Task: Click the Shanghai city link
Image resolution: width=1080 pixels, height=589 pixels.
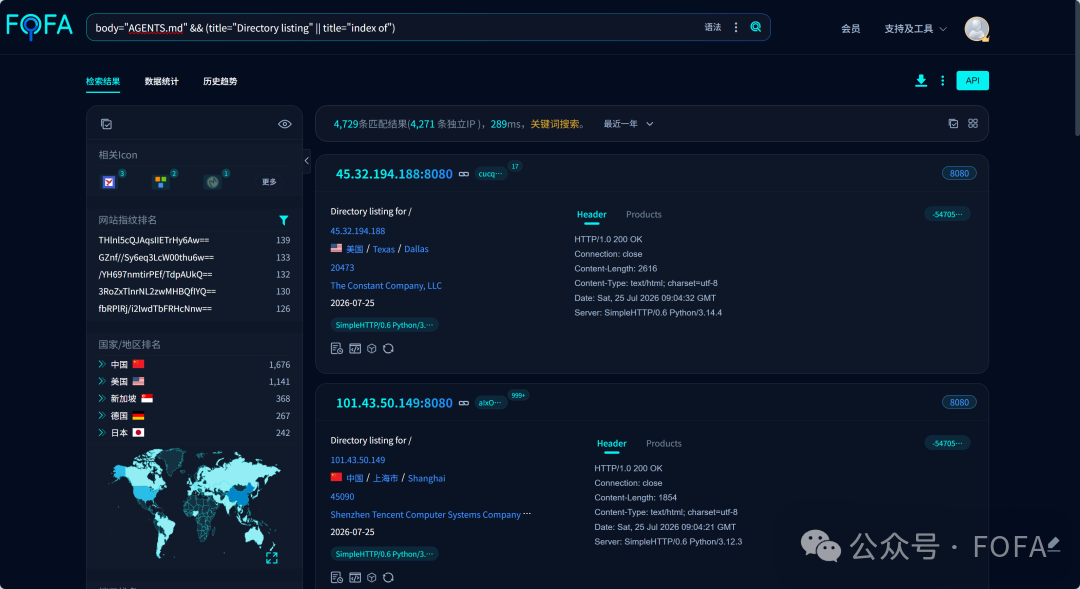Action: tap(426, 479)
